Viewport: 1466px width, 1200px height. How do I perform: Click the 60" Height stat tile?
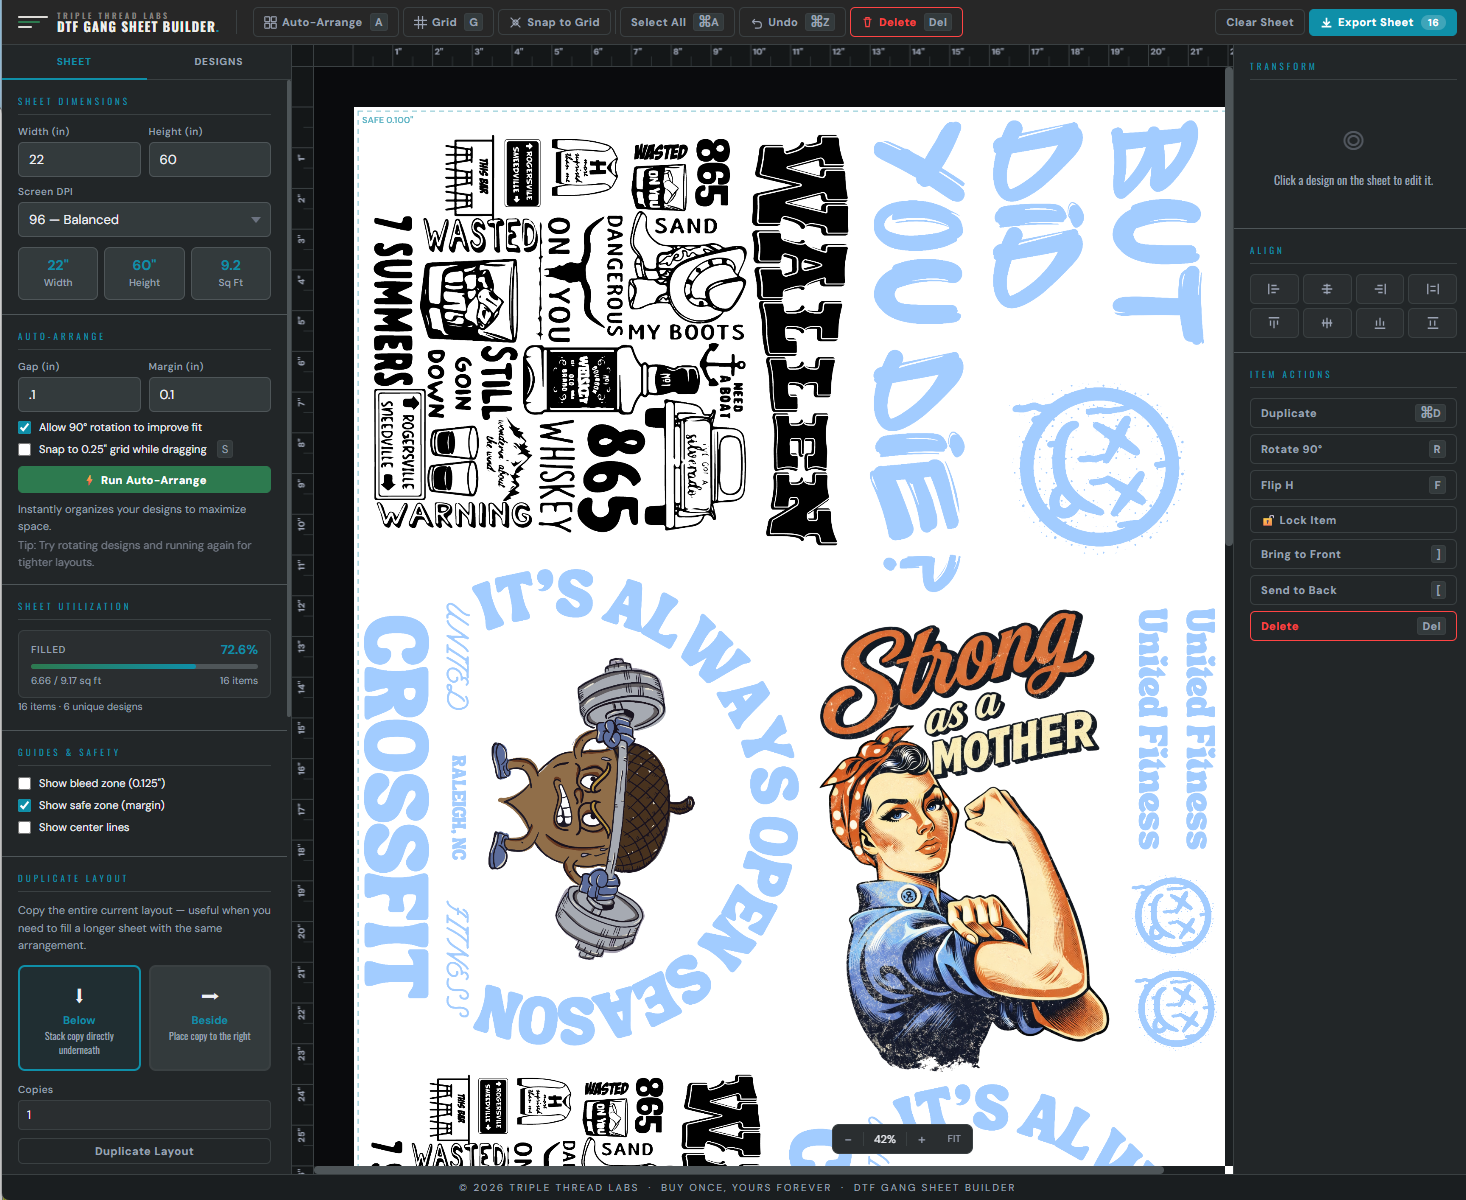[x=144, y=273]
